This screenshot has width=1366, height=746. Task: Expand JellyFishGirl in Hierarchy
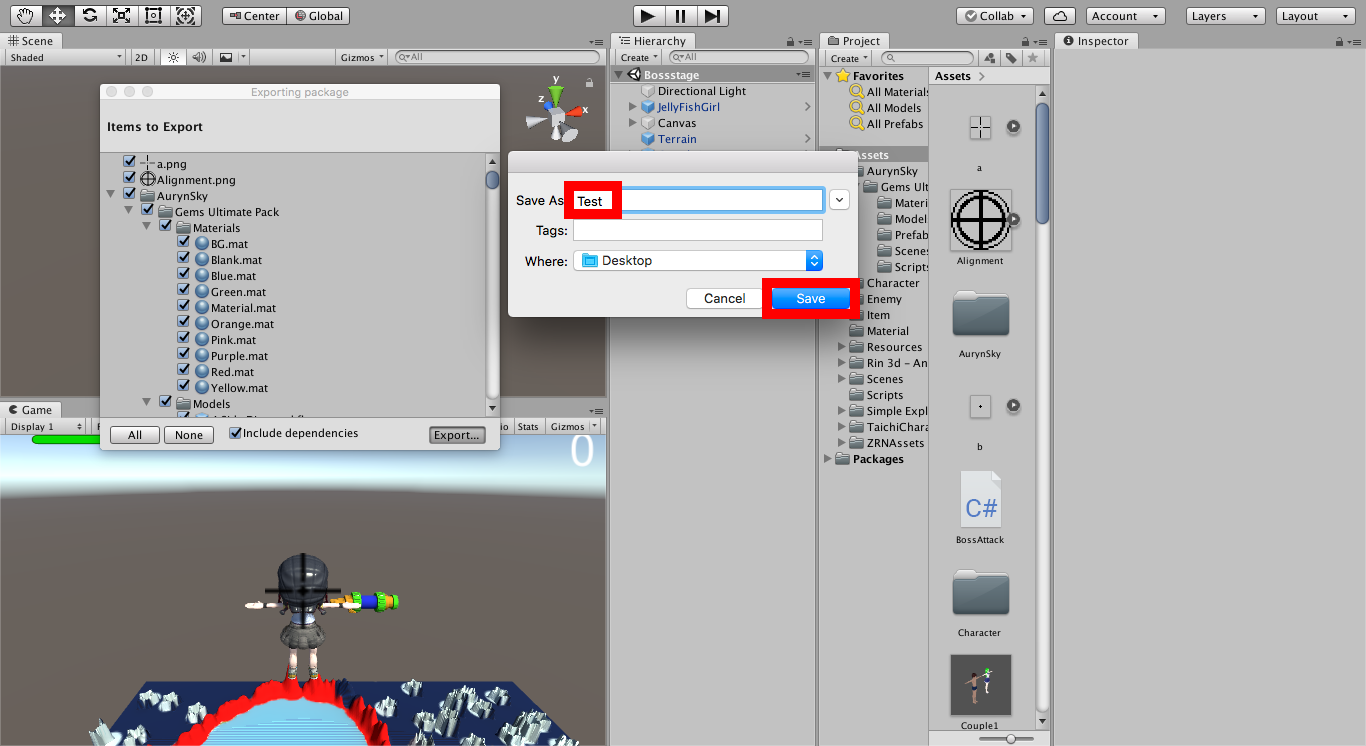[x=633, y=107]
